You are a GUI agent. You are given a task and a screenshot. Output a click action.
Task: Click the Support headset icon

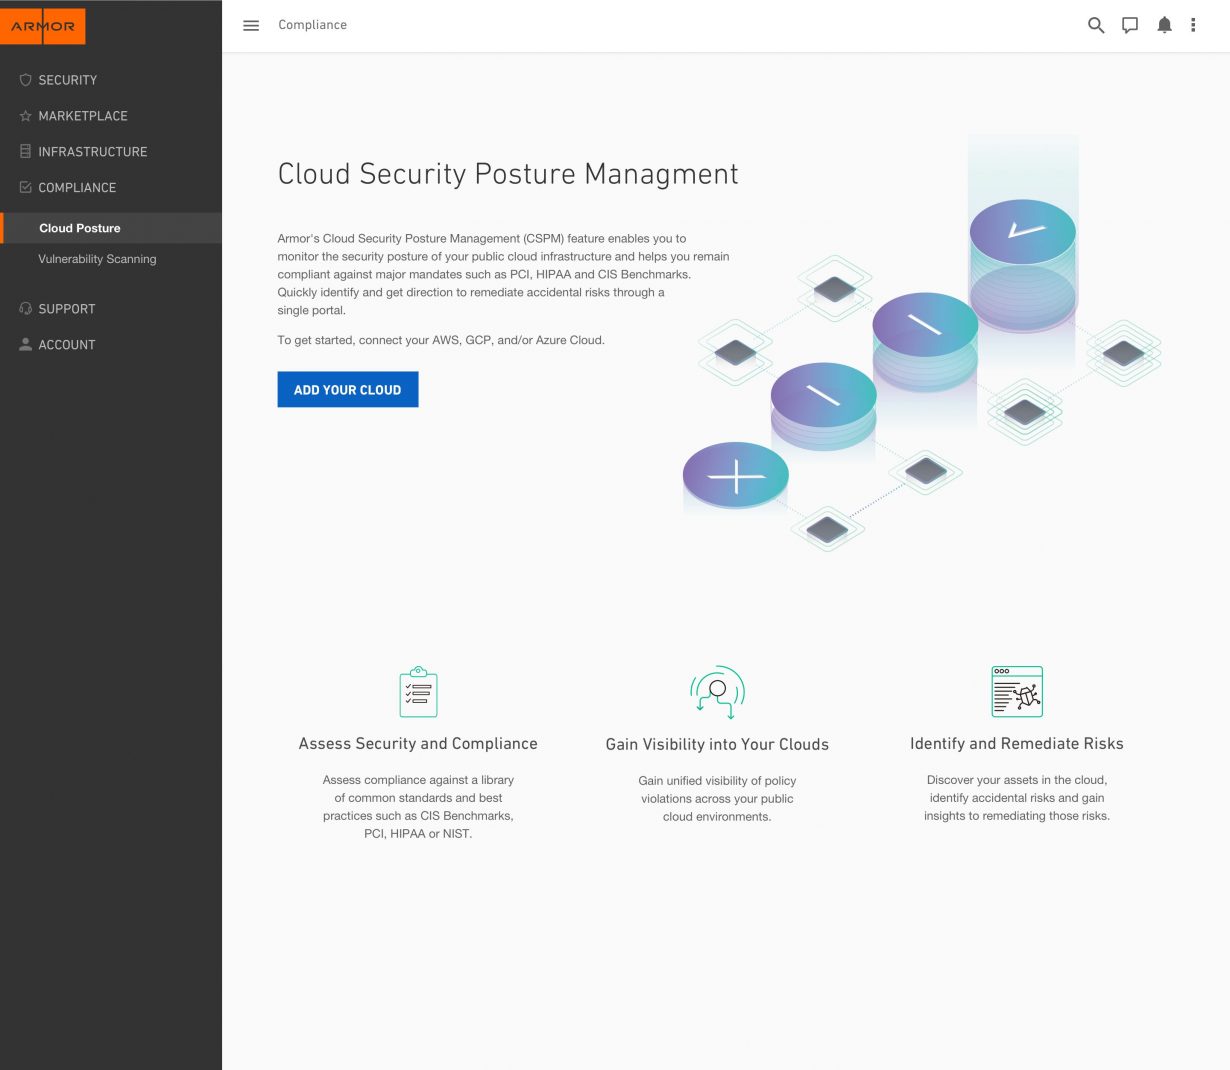pos(26,309)
